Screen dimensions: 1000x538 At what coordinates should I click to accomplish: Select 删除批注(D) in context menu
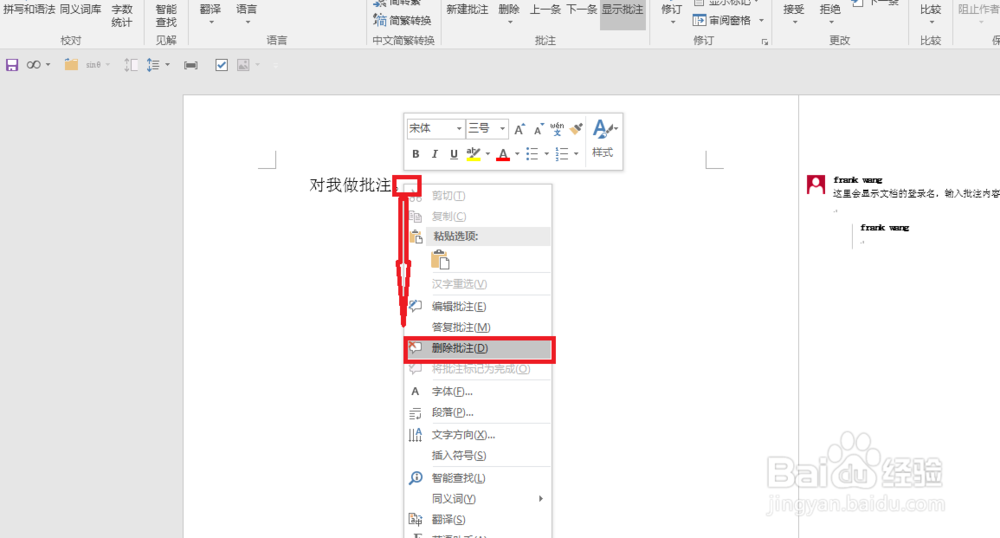[x=479, y=348]
